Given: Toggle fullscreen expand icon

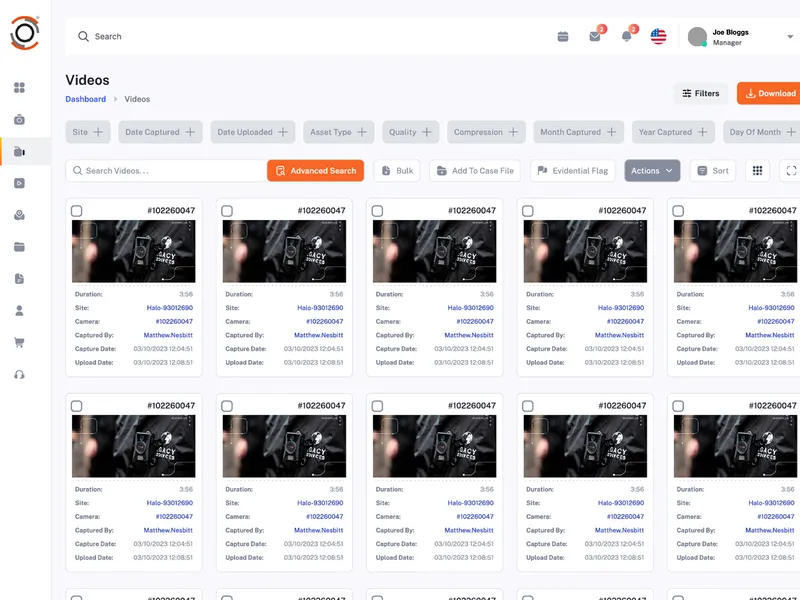Looking at the screenshot, I should pos(791,171).
